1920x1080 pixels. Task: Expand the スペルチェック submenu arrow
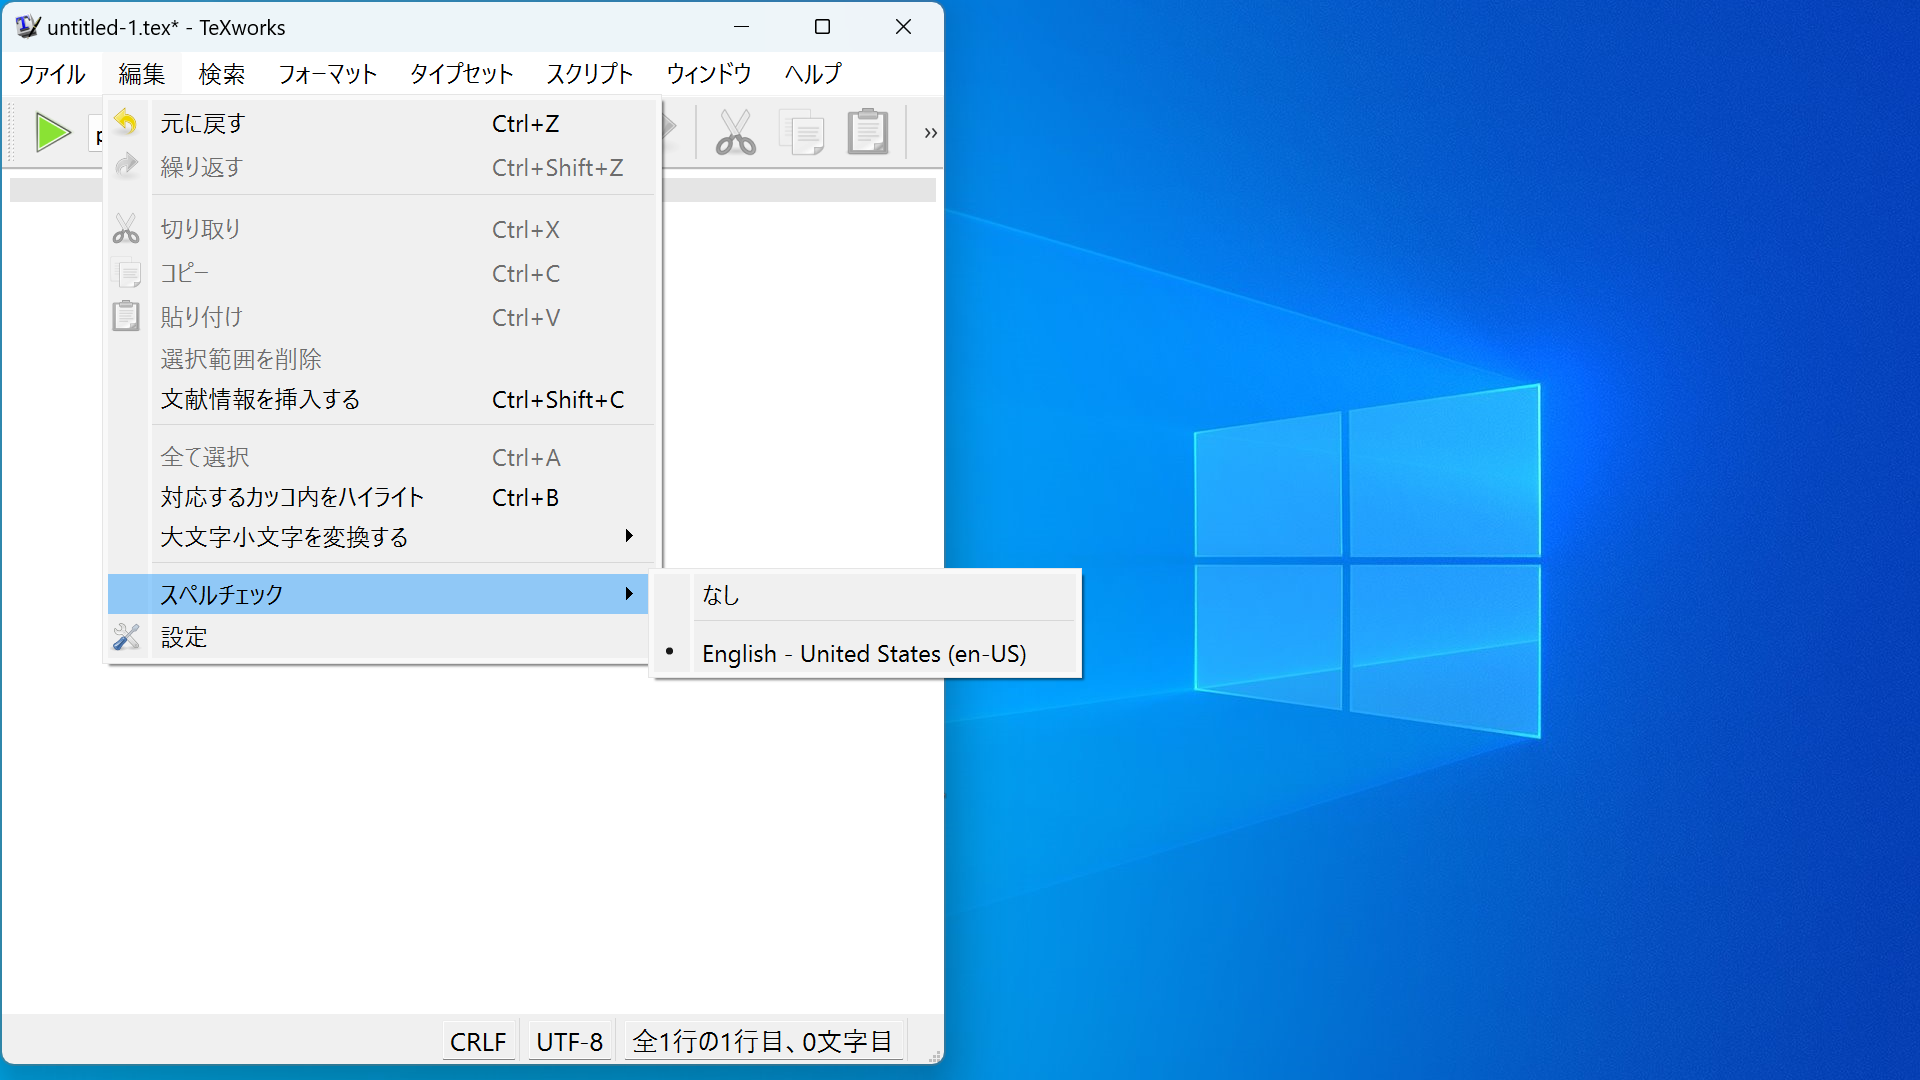pyautogui.click(x=629, y=594)
